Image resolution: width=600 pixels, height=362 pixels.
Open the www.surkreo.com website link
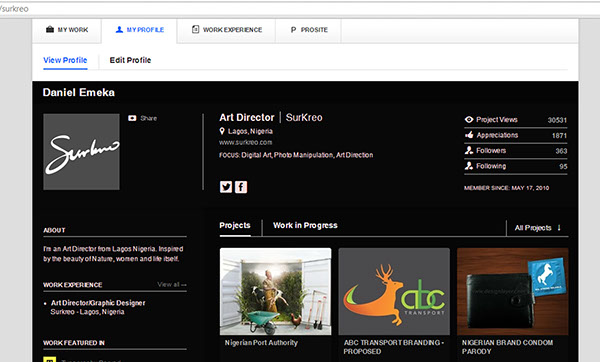tap(245, 142)
